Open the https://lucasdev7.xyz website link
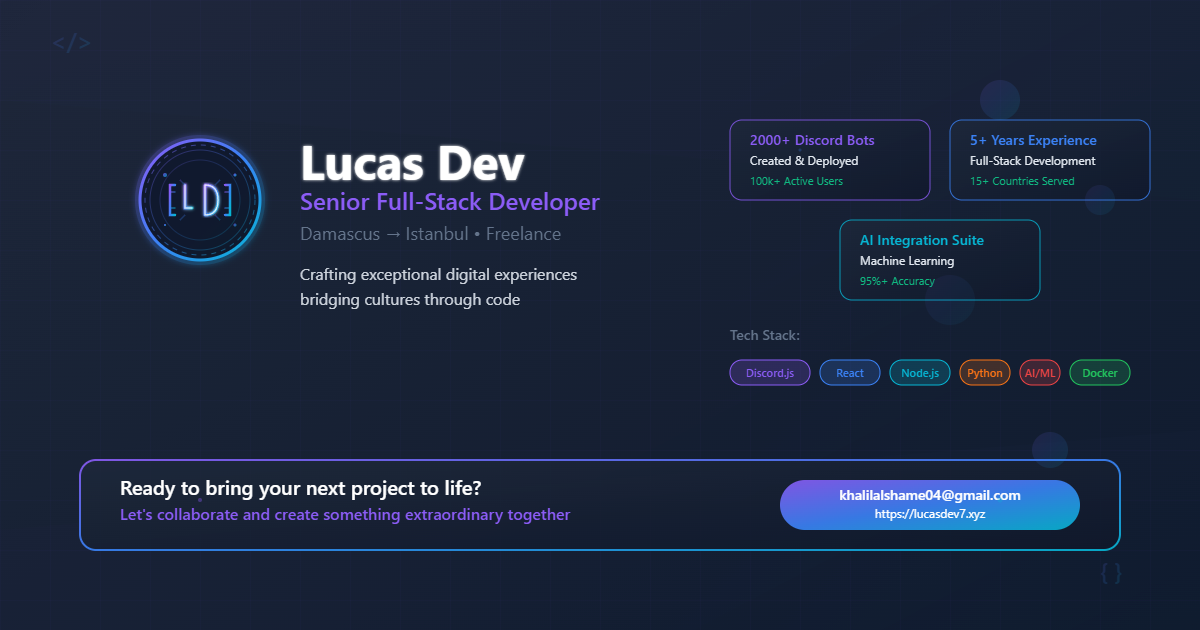This screenshot has width=1200, height=630. [x=930, y=513]
